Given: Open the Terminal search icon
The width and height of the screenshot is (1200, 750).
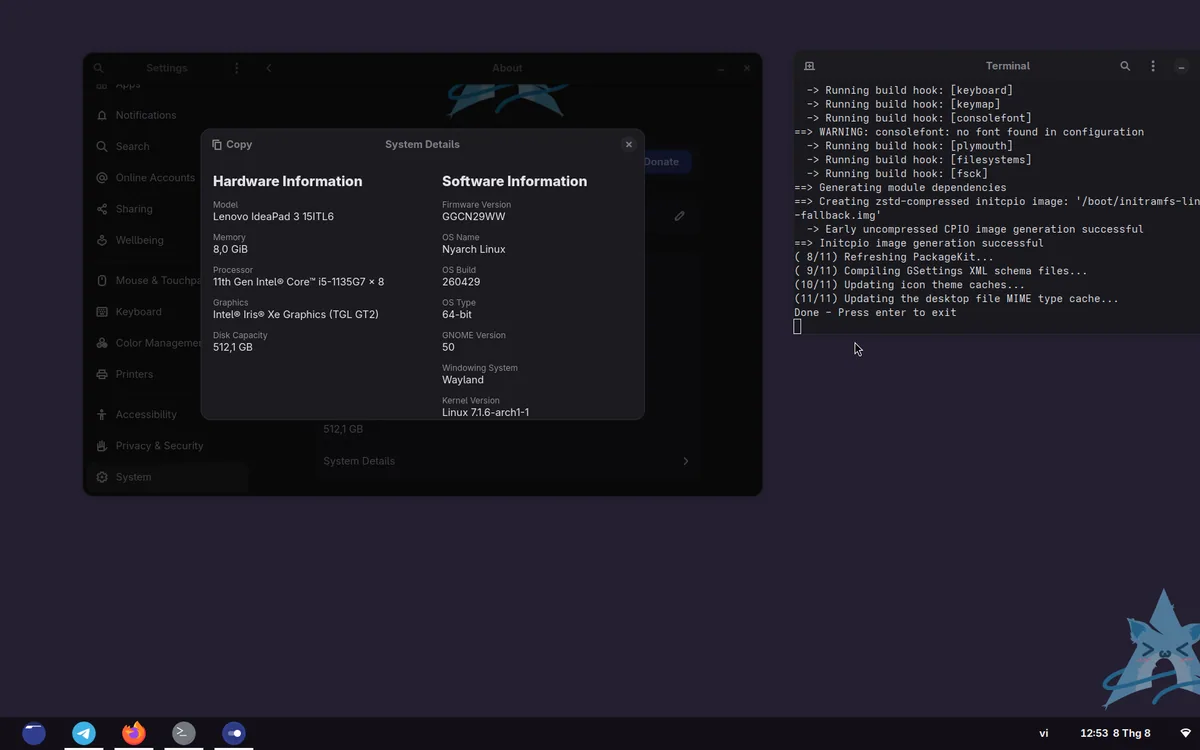Looking at the screenshot, I should (x=1125, y=66).
